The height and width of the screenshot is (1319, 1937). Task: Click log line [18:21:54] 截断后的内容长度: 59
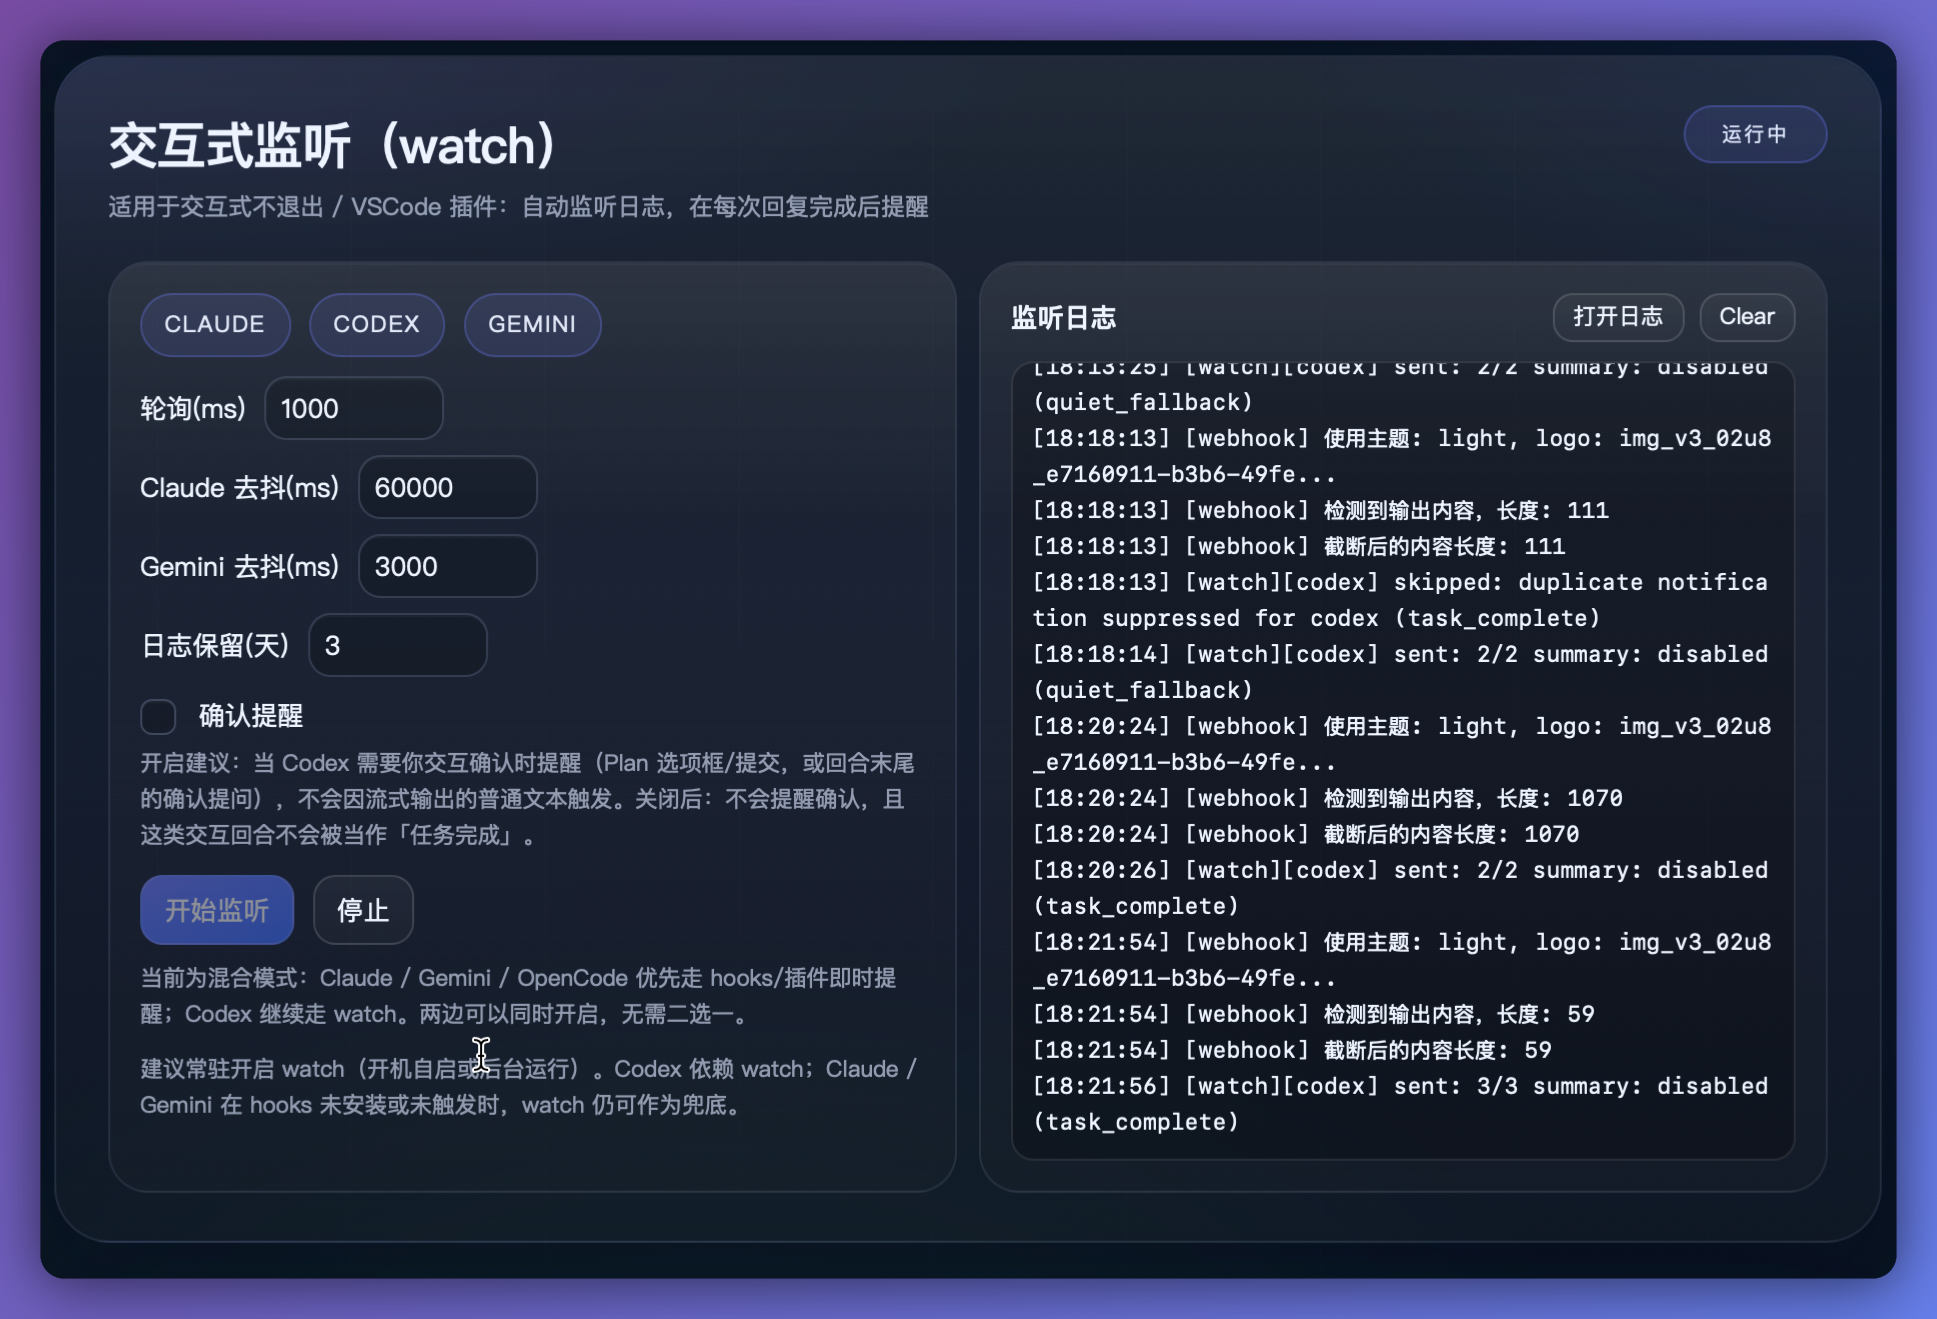(1292, 1050)
